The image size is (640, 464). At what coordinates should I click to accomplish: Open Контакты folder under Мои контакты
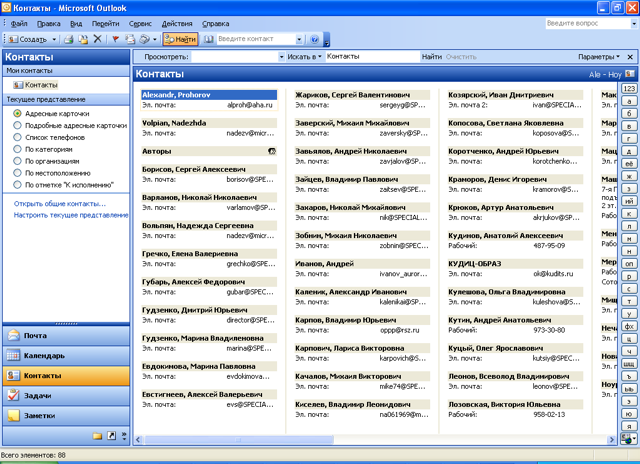tap(36, 85)
